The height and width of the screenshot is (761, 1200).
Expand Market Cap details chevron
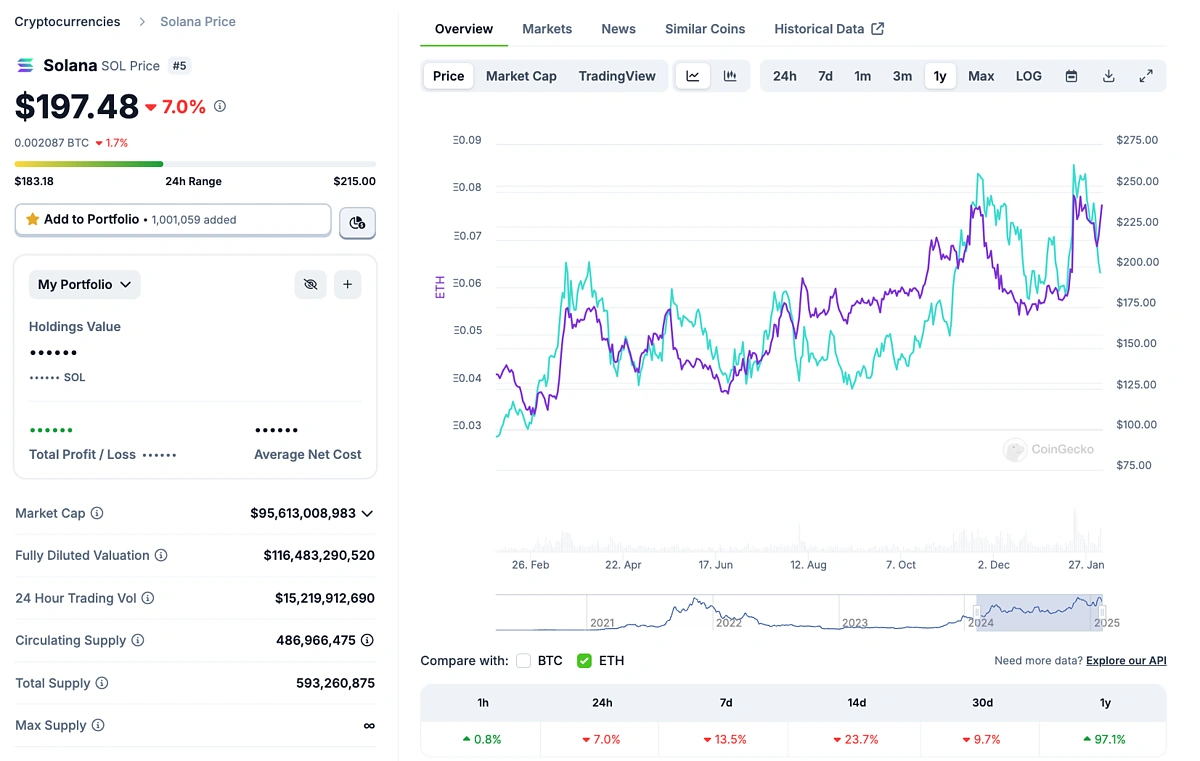367,513
